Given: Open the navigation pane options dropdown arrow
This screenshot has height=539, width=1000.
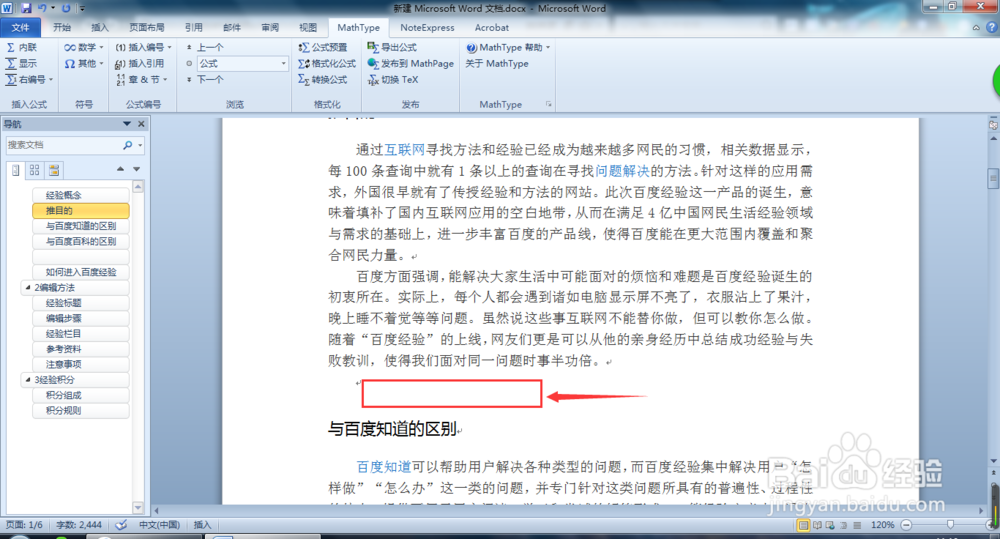Looking at the screenshot, I should [x=126, y=124].
